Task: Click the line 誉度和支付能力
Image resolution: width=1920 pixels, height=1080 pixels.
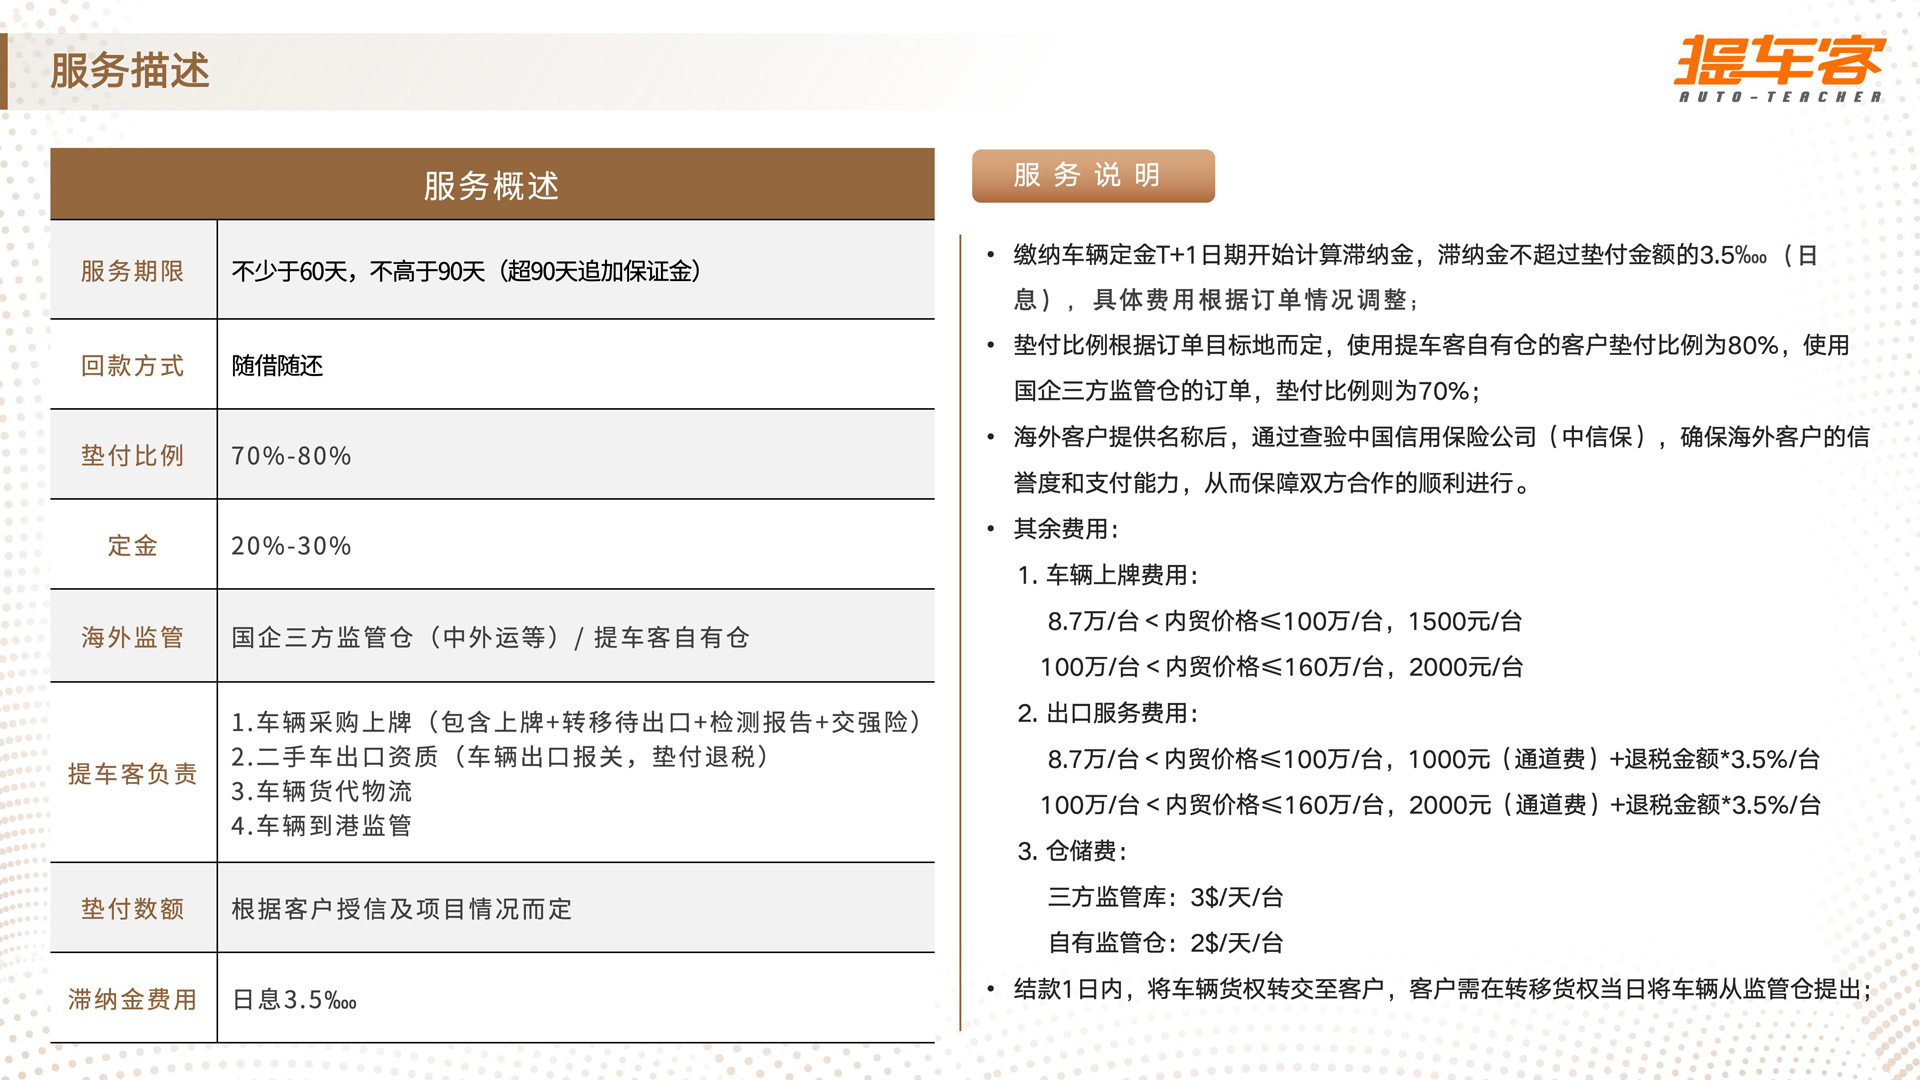Action: click(1273, 483)
